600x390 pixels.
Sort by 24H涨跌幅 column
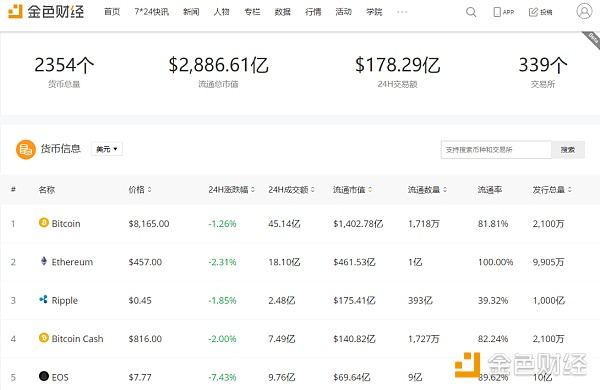pos(253,189)
